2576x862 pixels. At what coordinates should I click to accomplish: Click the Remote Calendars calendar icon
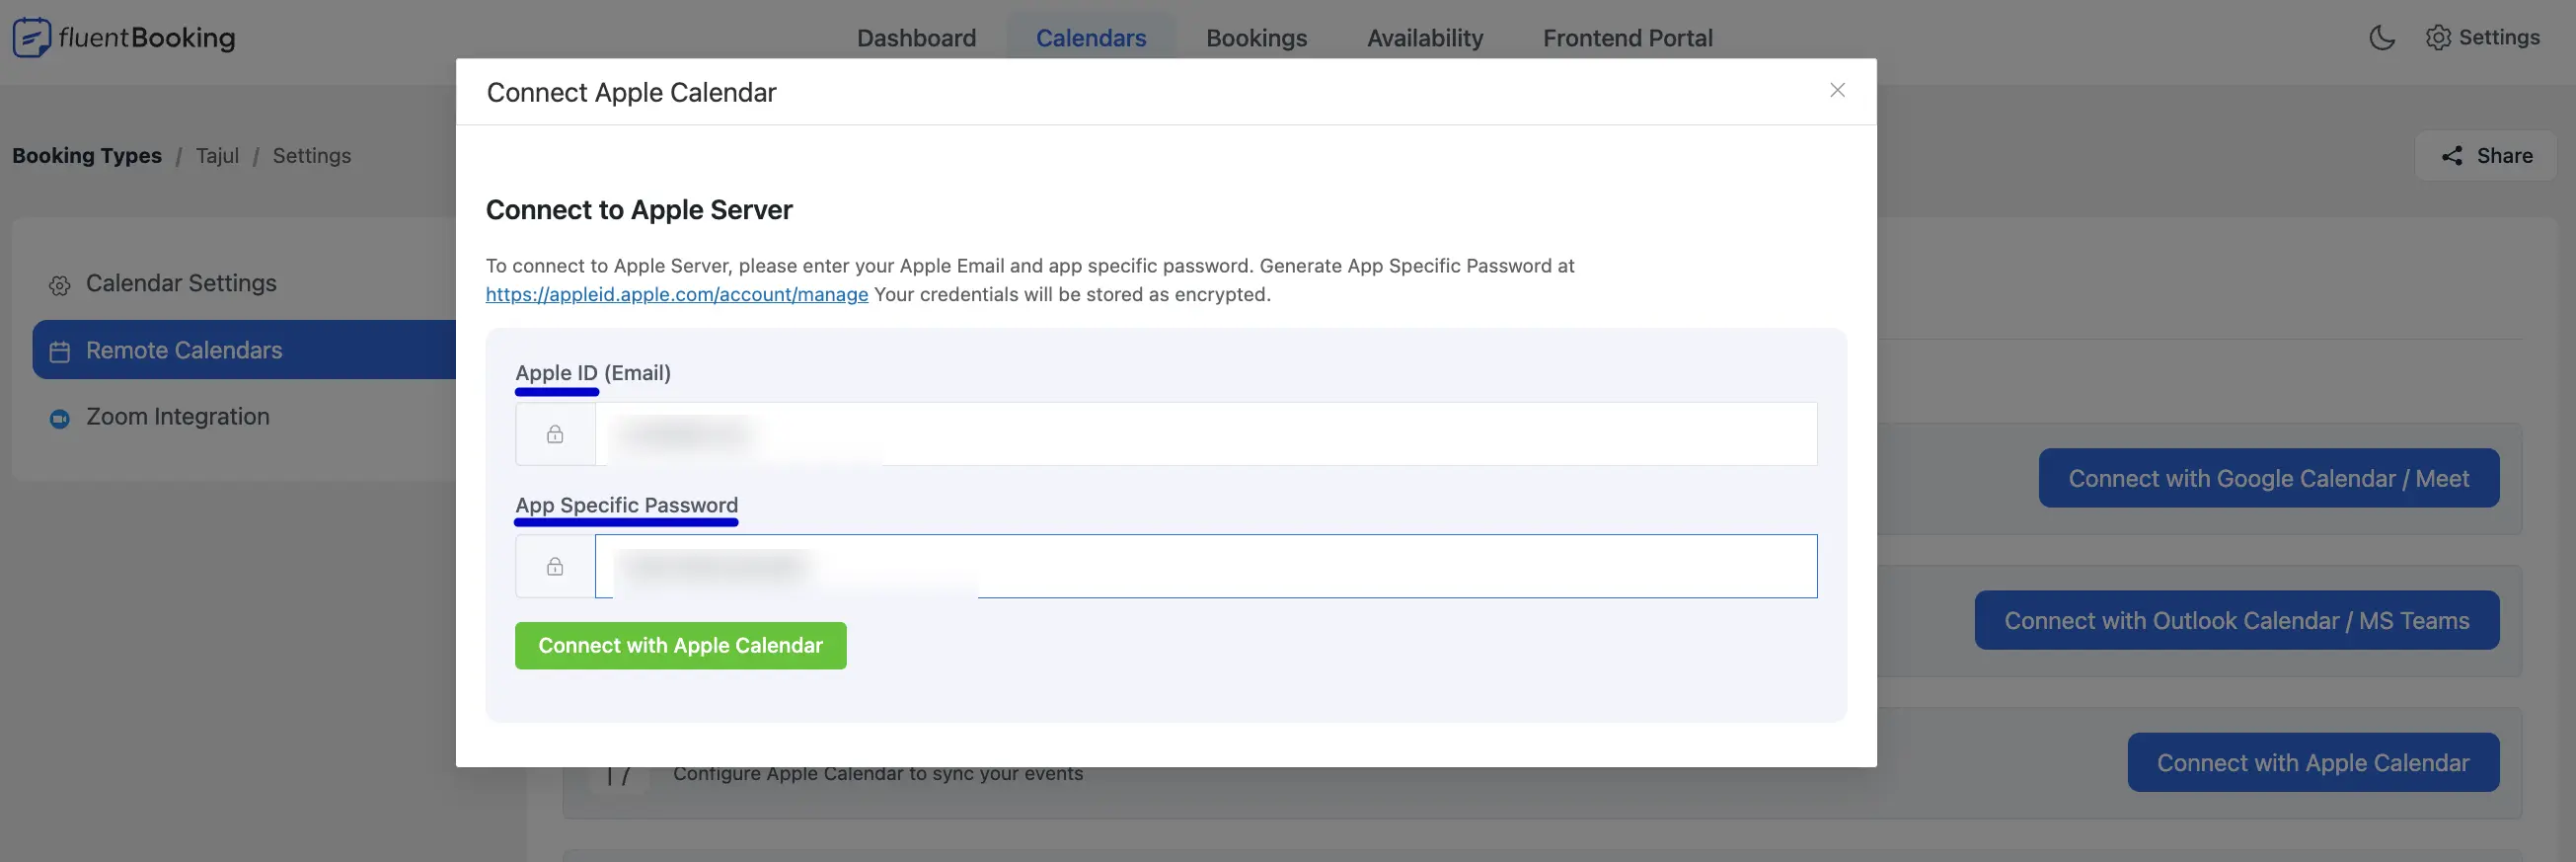(x=60, y=352)
